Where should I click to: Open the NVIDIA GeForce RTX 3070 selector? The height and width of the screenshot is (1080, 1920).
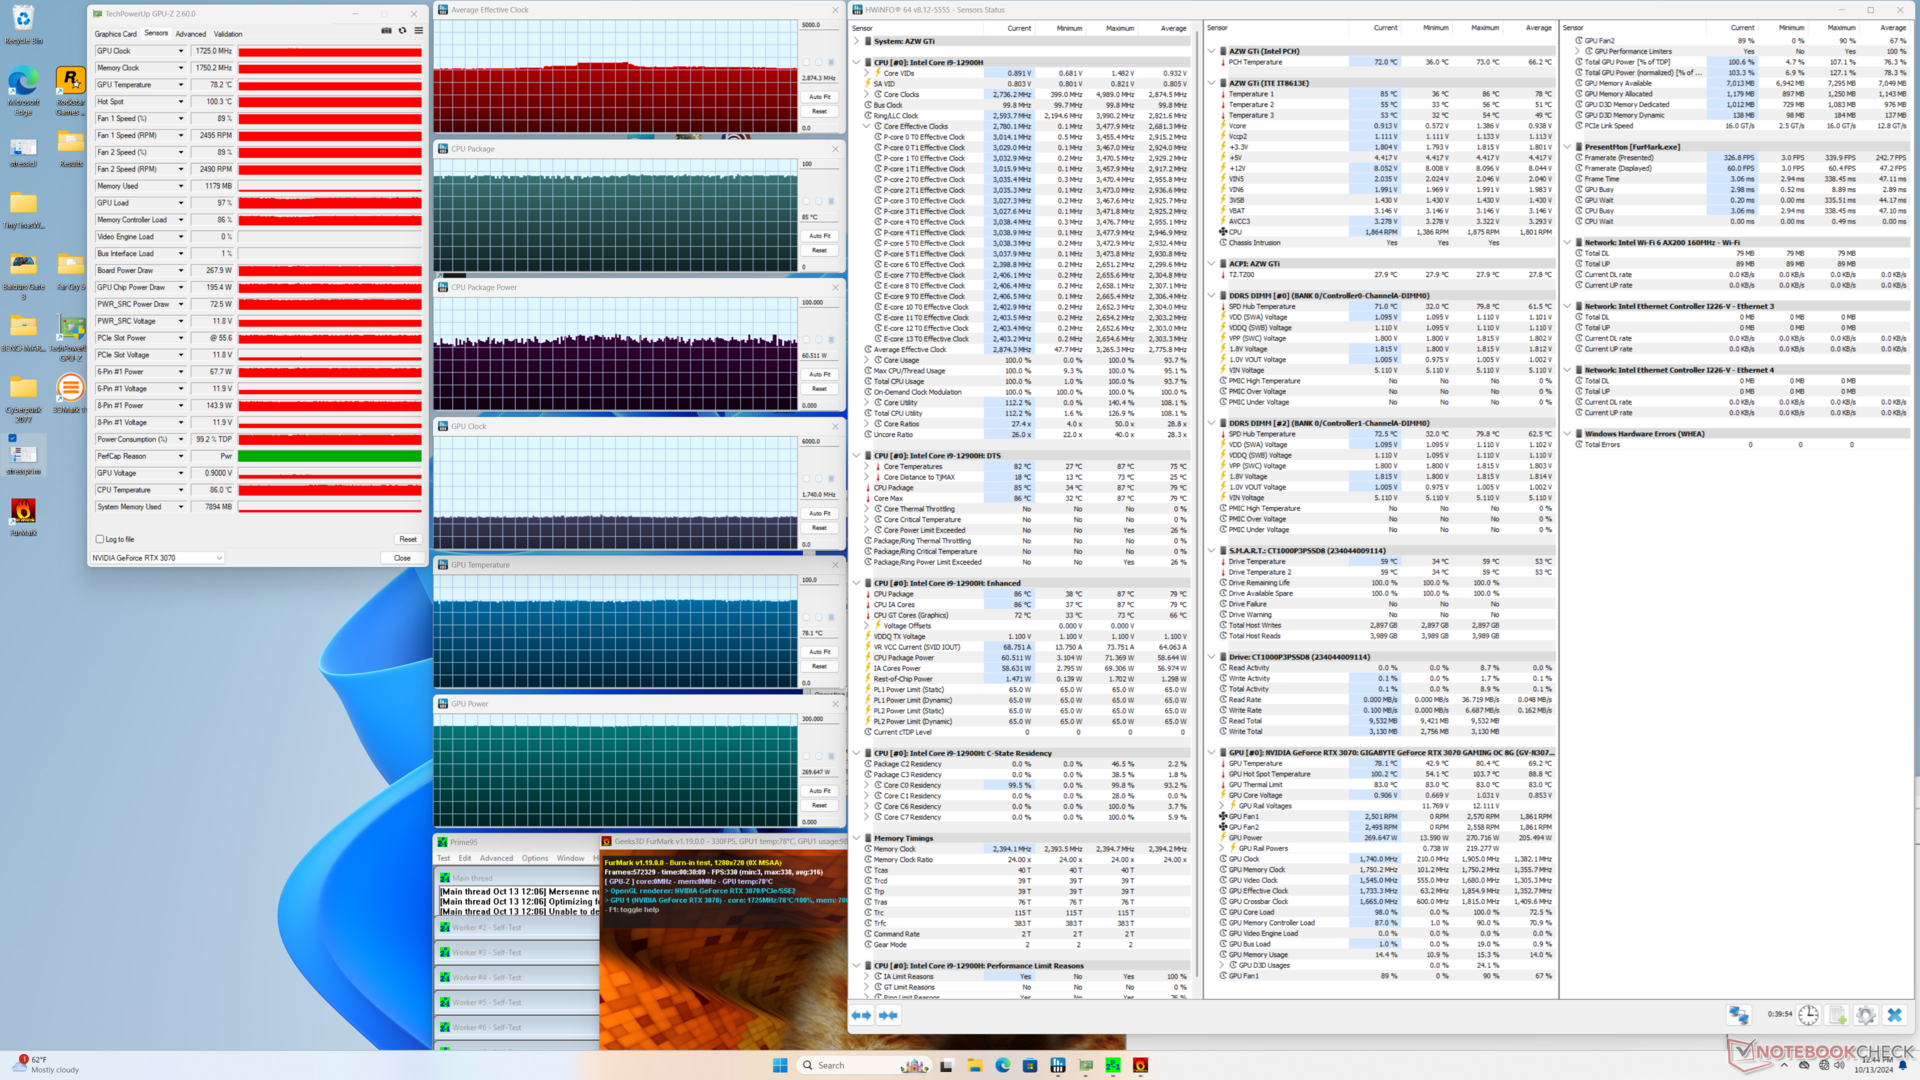(x=157, y=558)
